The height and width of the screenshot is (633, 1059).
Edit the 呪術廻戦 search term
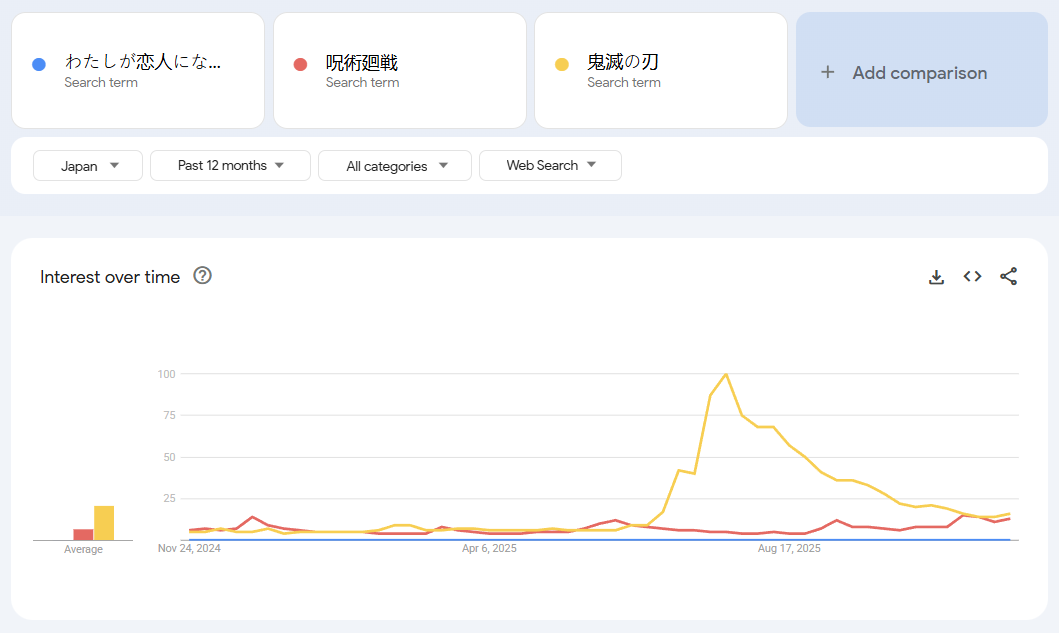pos(400,70)
